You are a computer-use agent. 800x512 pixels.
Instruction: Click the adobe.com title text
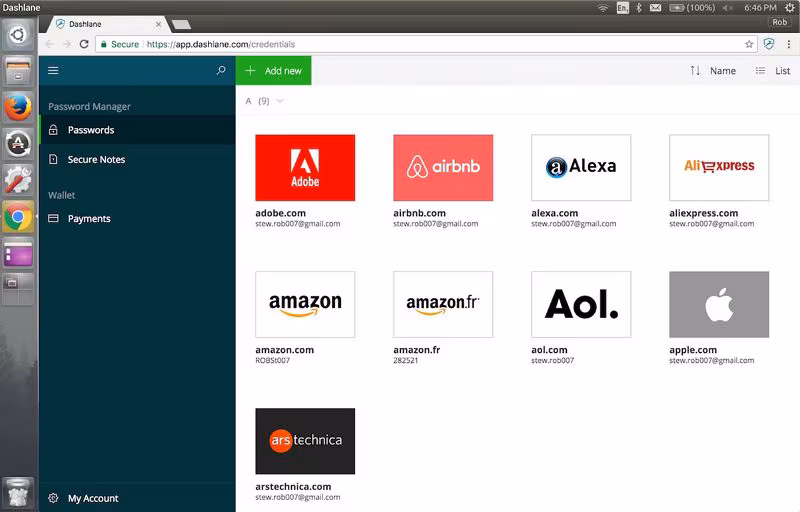(x=281, y=213)
